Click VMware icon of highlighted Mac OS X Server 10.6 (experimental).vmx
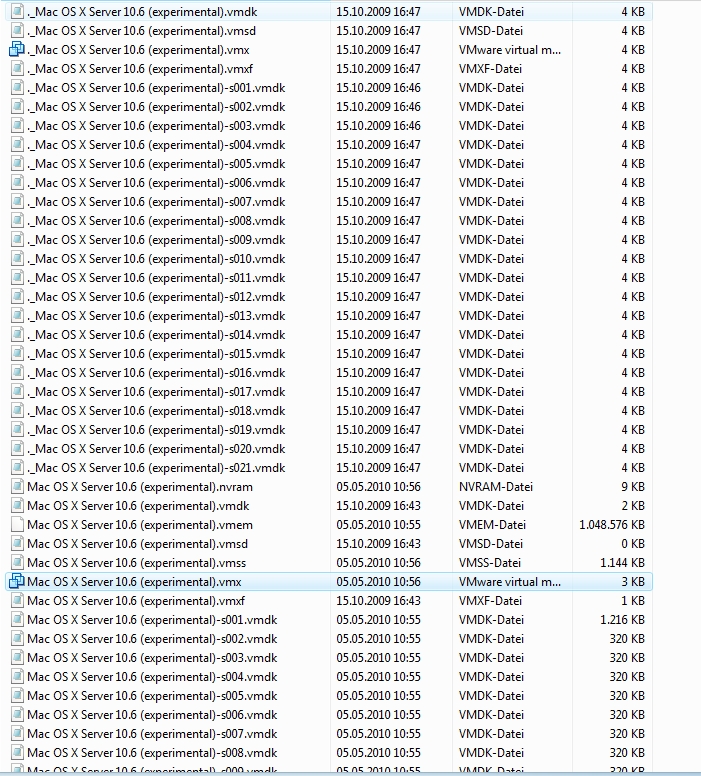This screenshot has height=776, width=701. tap(17, 582)
